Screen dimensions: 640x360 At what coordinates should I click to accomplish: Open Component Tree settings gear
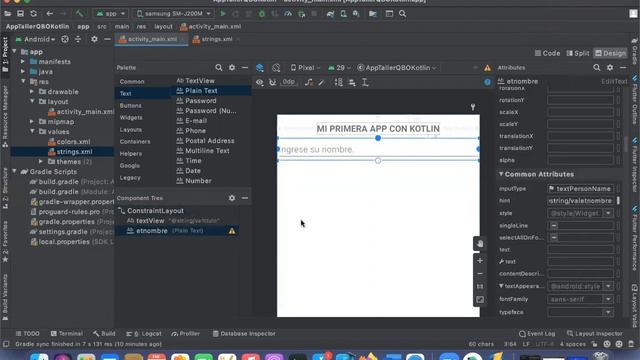tap(232, 198)
